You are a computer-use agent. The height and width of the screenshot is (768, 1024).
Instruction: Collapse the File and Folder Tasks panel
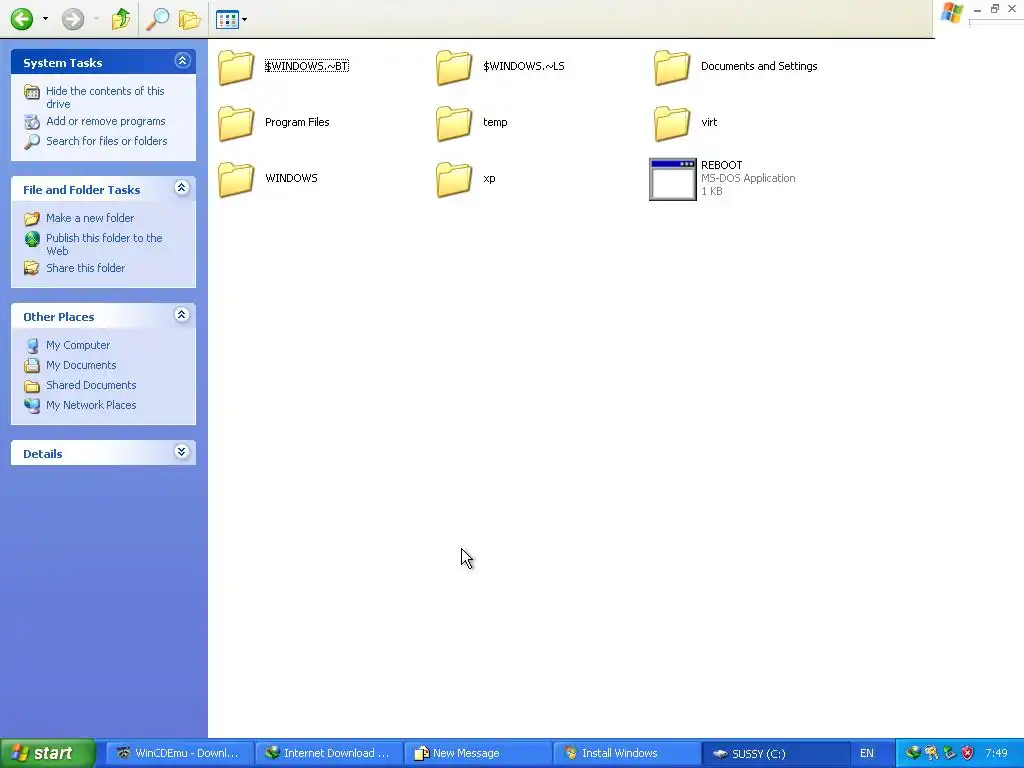coord(182,188)
